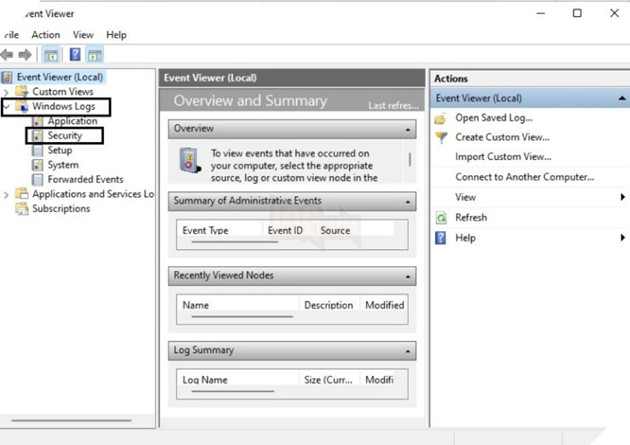Select the Security log in tree
630x445 pixels.
coord(64,135)
